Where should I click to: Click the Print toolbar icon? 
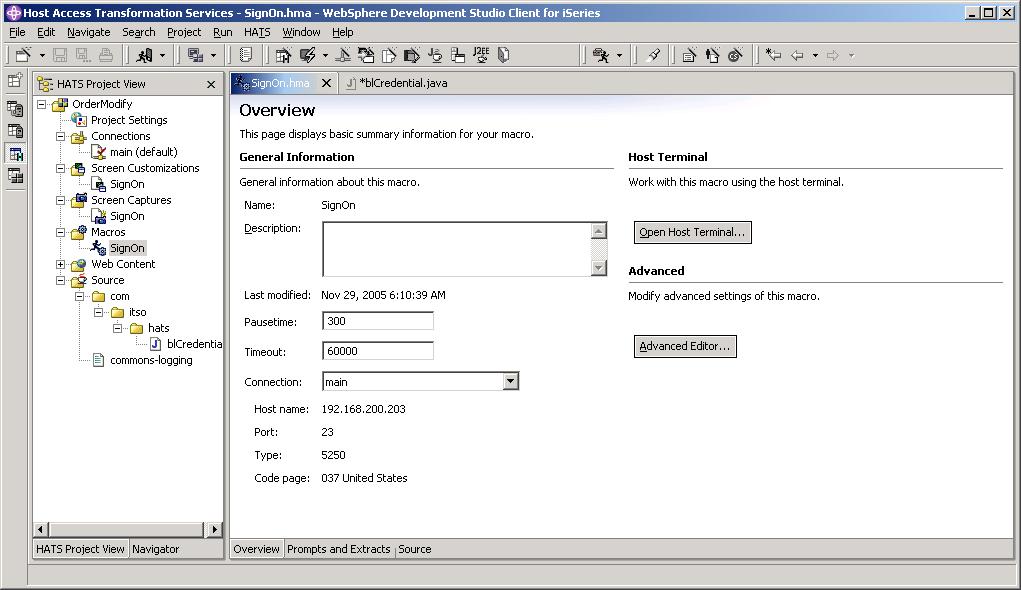tap(105, 55)
